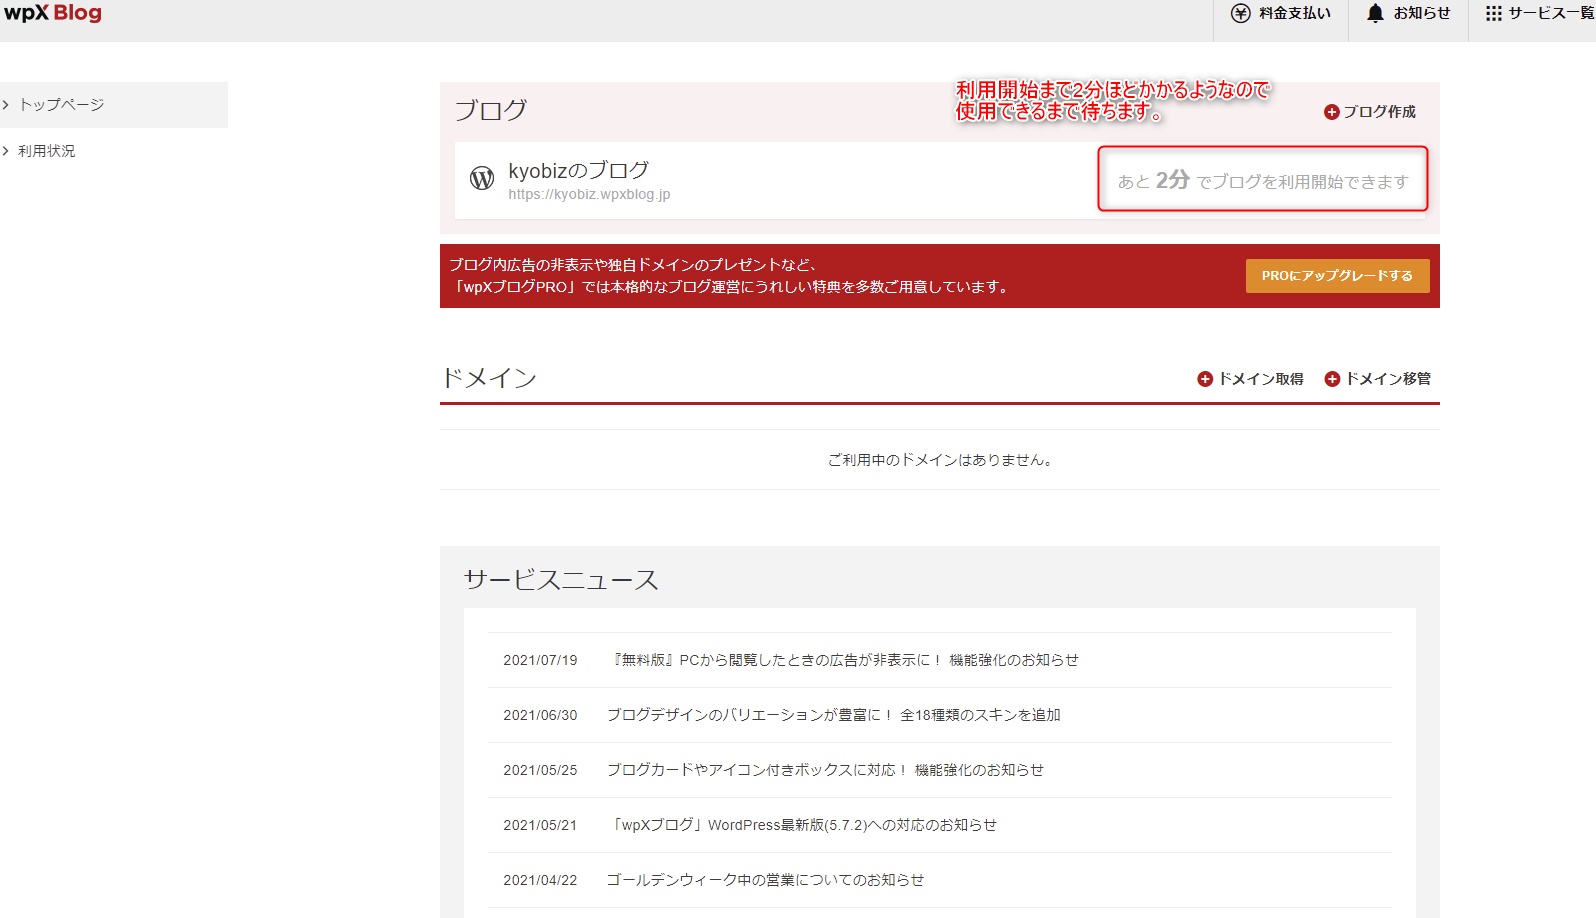Click the ブログ section heading
The height and width of the screenshot is (918, 1596).
[x=491, y=110]
